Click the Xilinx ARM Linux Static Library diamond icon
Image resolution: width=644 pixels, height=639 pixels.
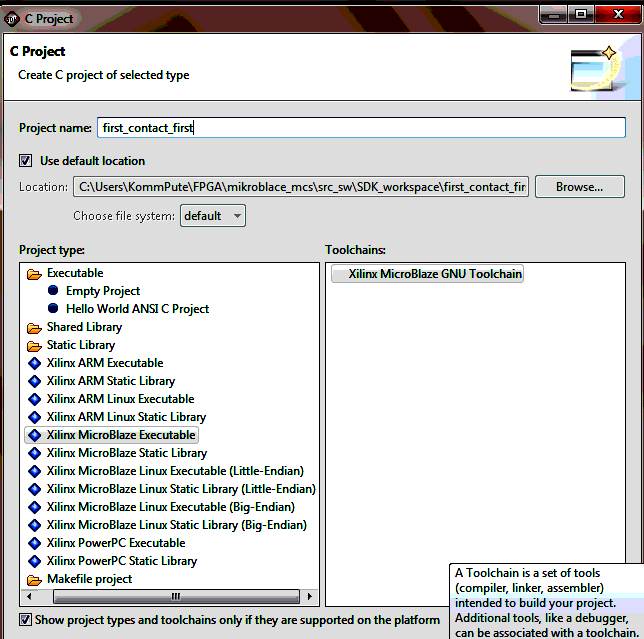click(x=34, y=417)
